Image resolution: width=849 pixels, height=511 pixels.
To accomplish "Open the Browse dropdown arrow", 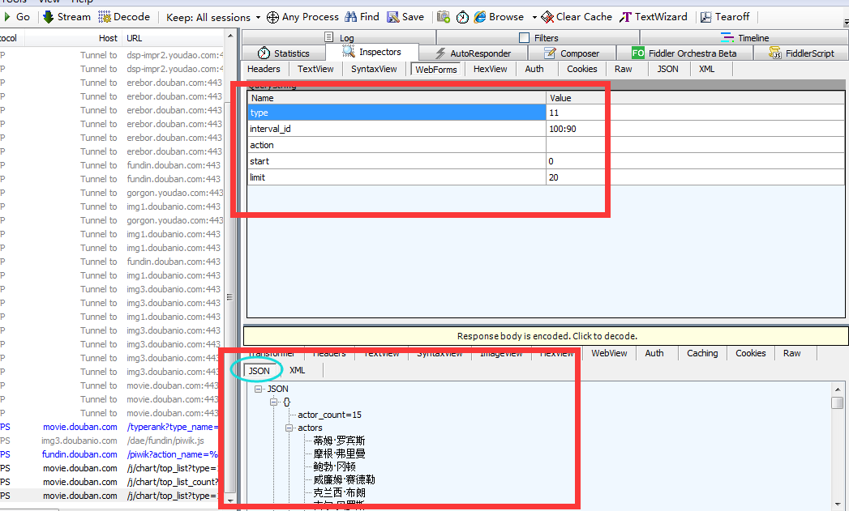I will coord(534,17).
